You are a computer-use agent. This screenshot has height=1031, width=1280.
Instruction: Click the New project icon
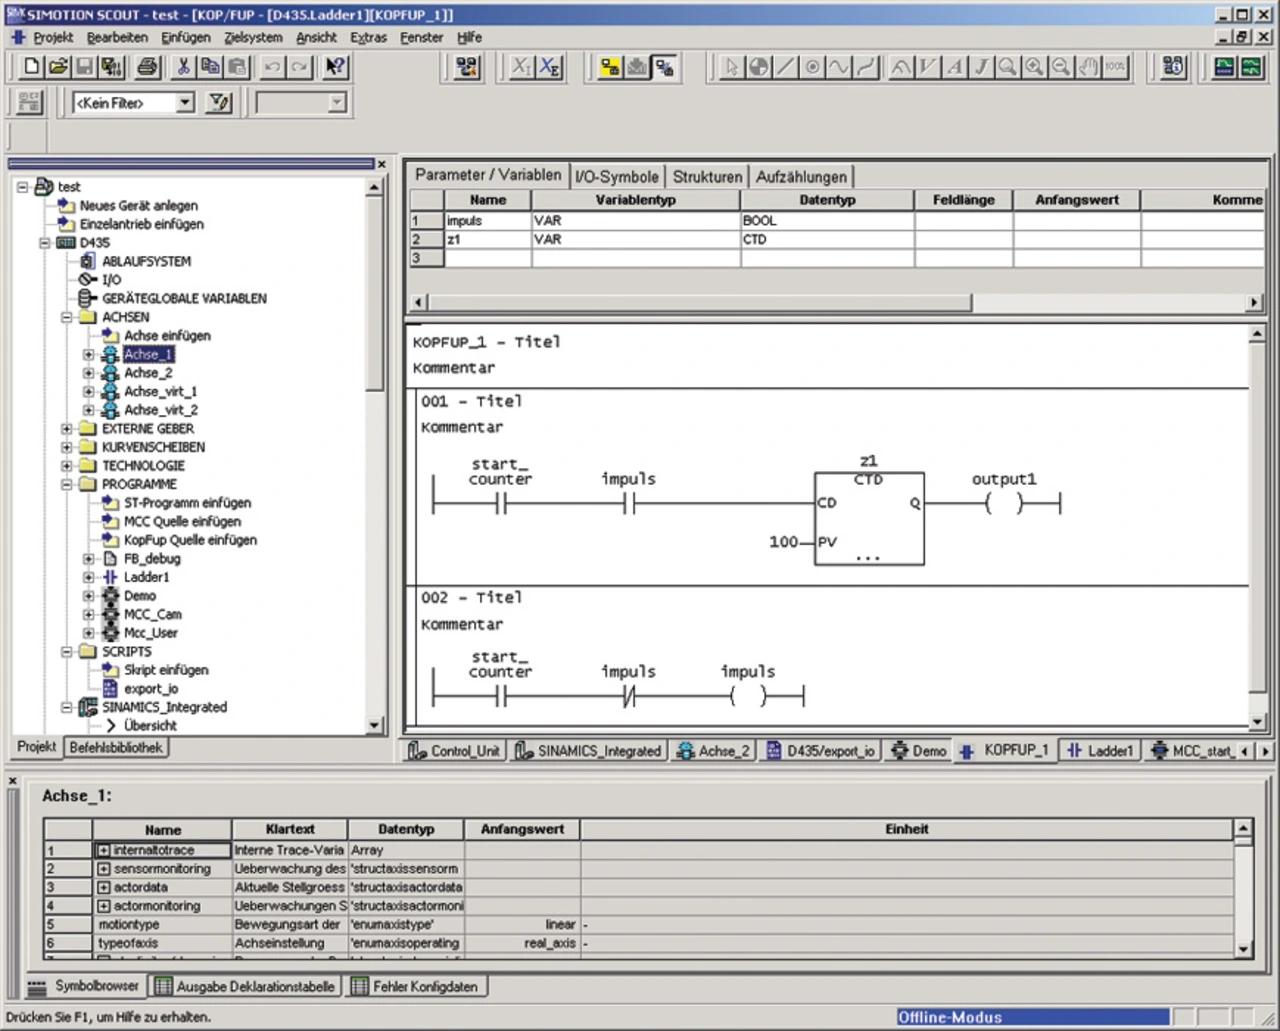[x=31, y=67]
